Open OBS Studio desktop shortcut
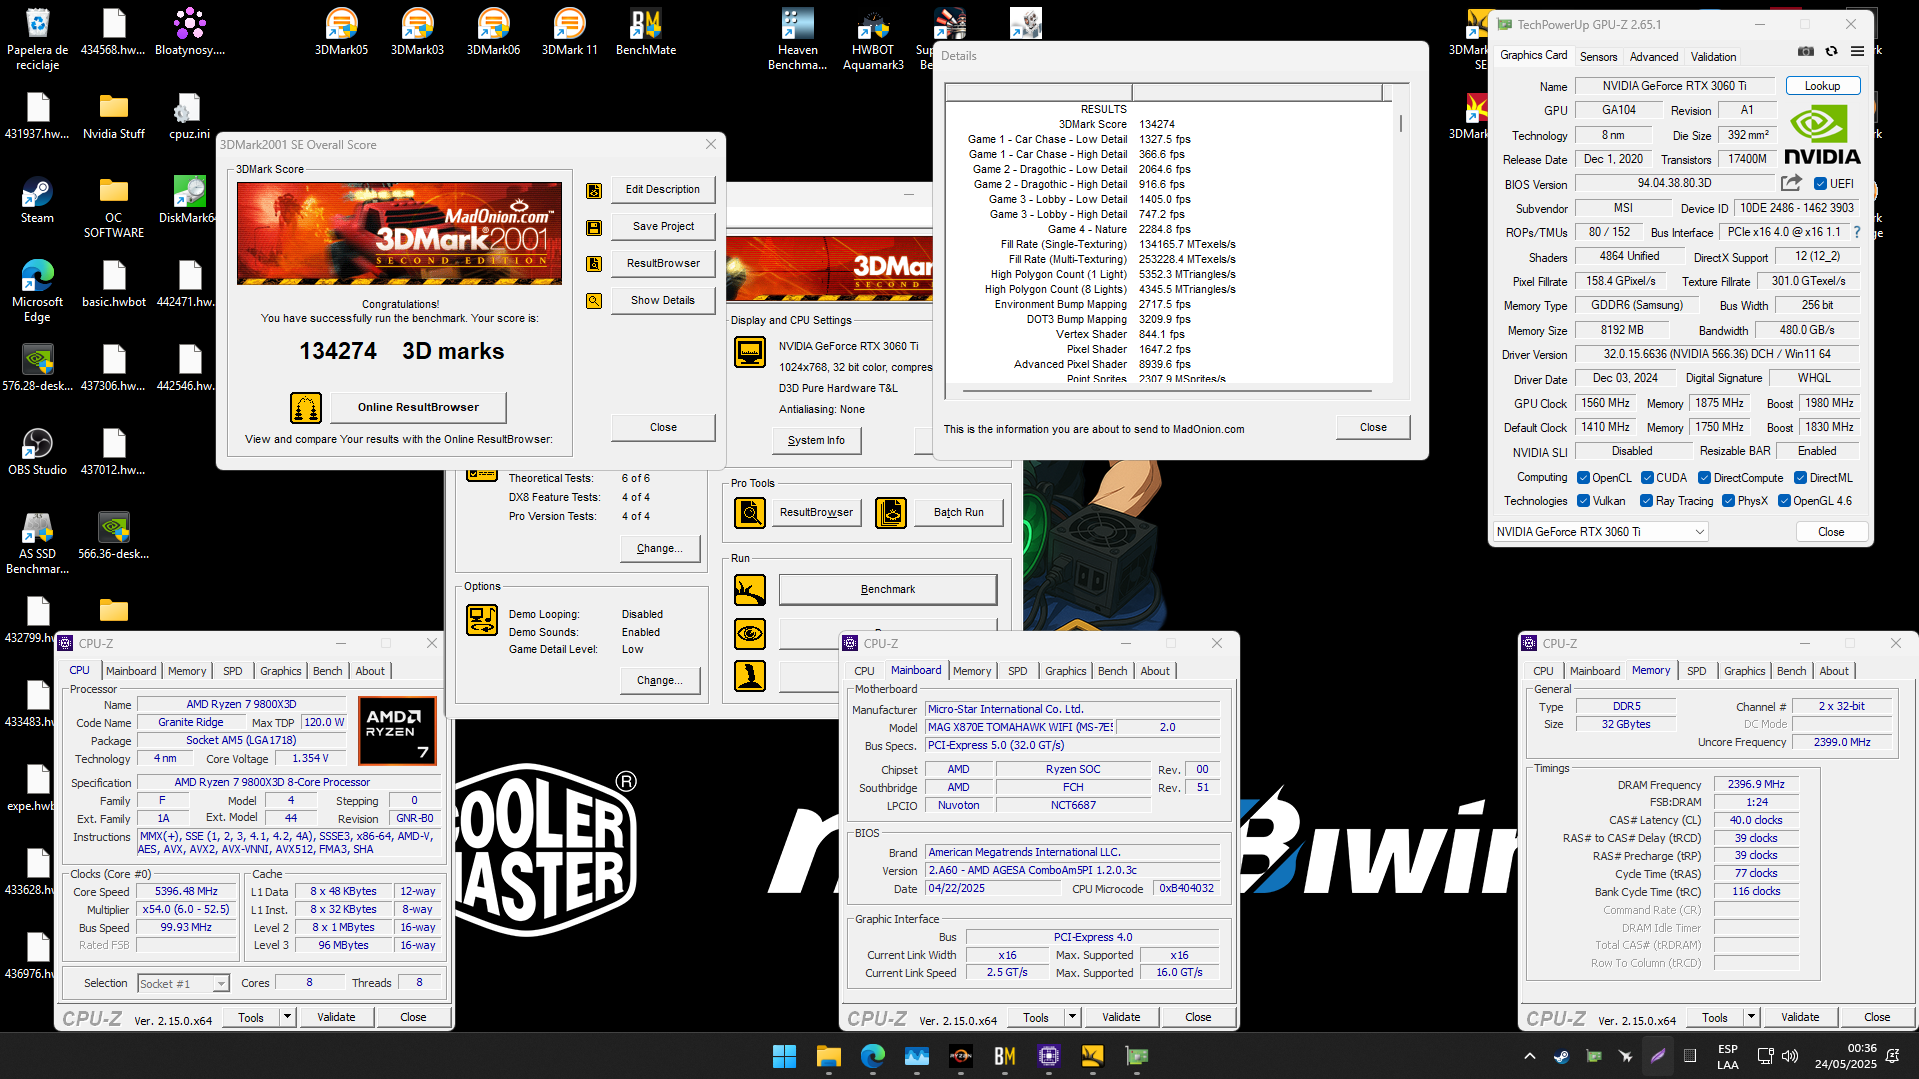Viewport: 1919px width, 1079px height. pyautogui.click(x=37, y=452)
